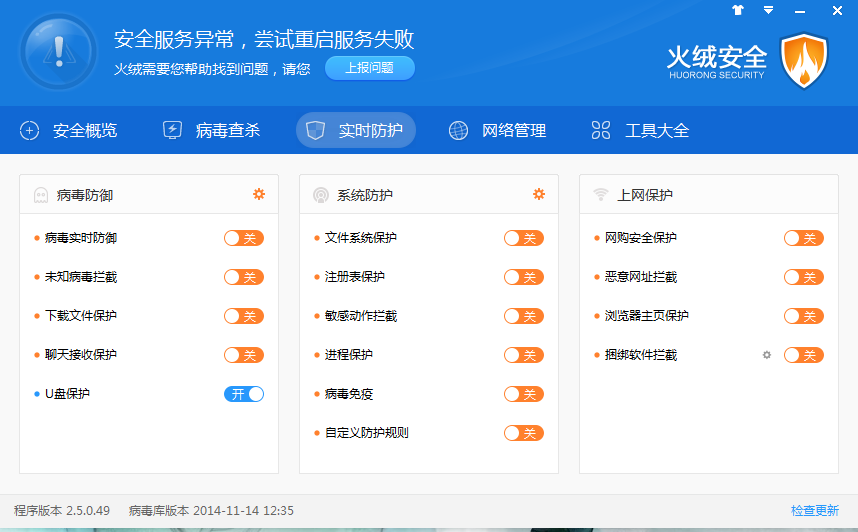Toggle the 自定义防护规则 switch
The image size is (858, 532).
tap(523, 433)
